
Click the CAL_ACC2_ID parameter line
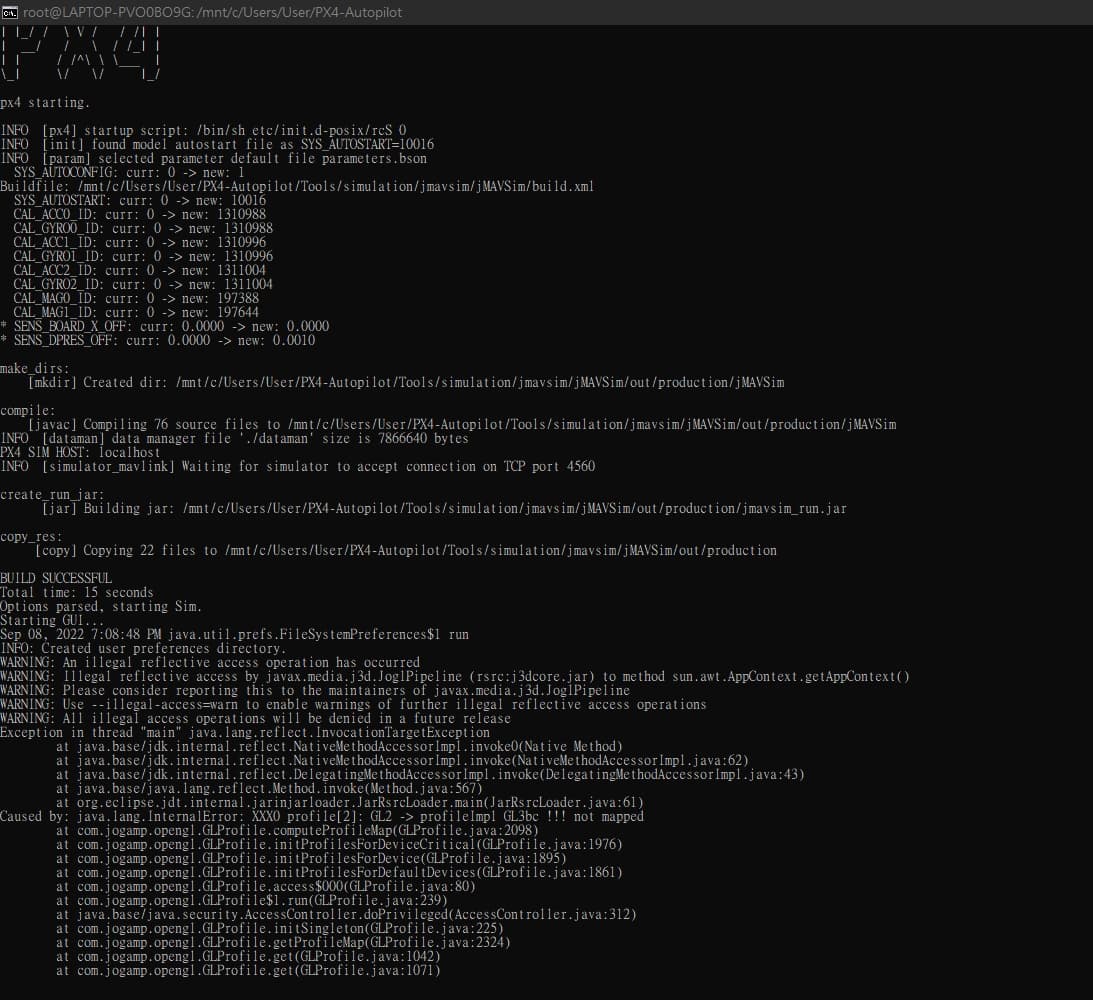click(x=139, y=270)
